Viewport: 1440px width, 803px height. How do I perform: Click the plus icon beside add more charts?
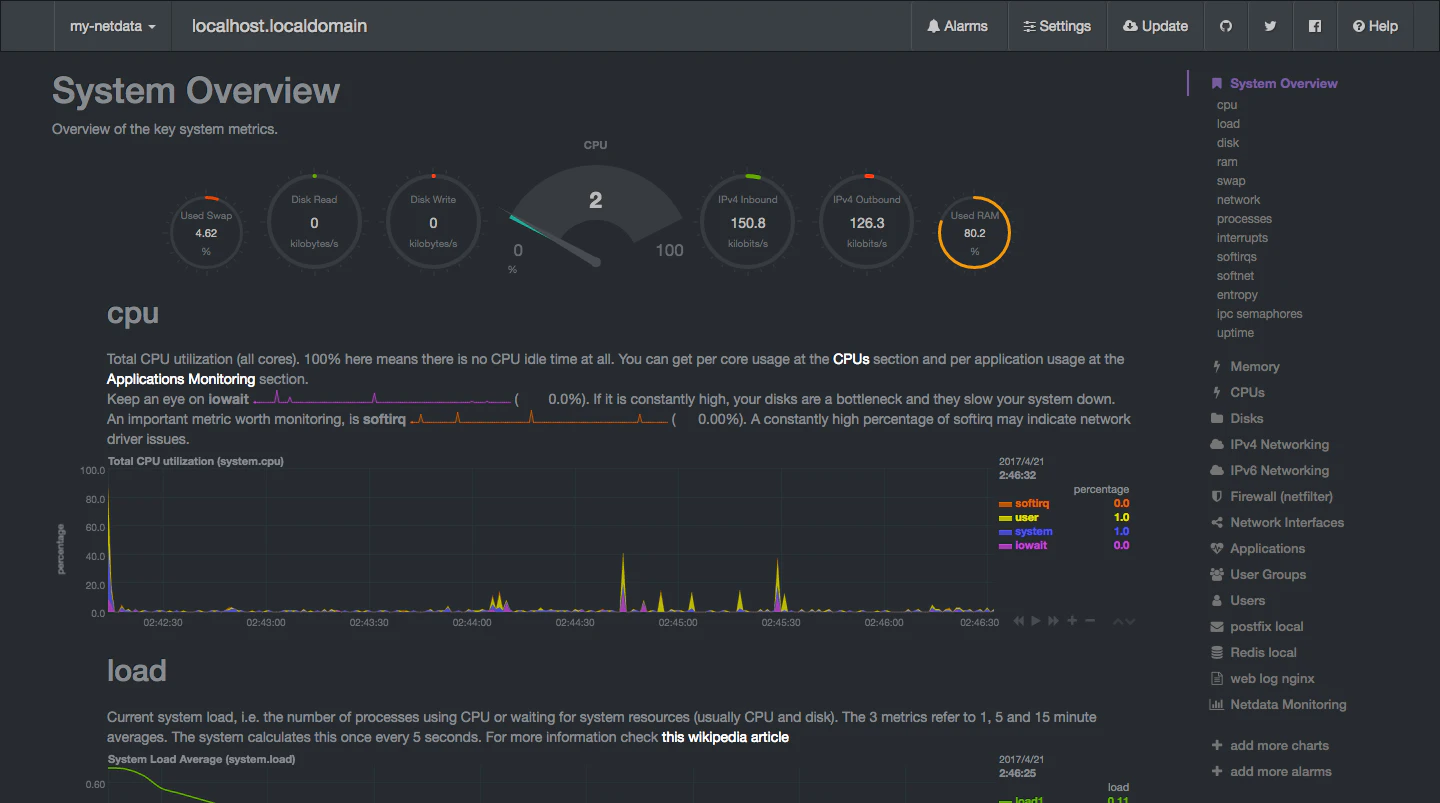click(1217, 746)
